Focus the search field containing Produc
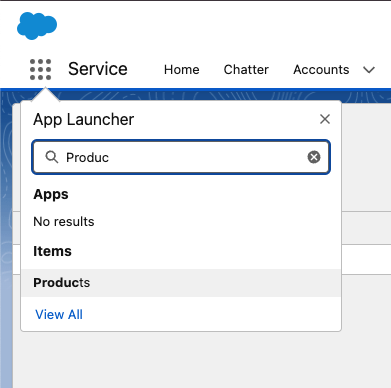The height and width of the screenshot is (388, 391). 181,157
